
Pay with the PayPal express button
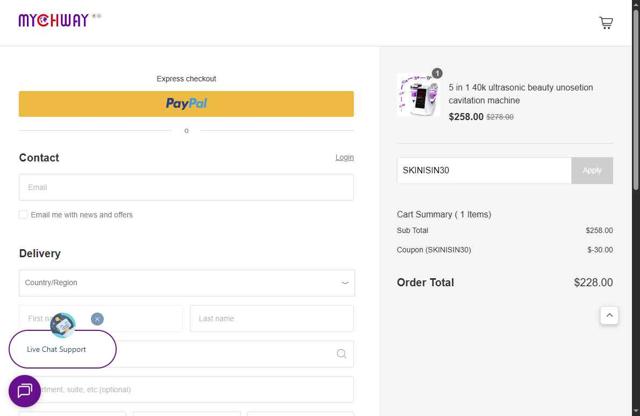point(186,104)
